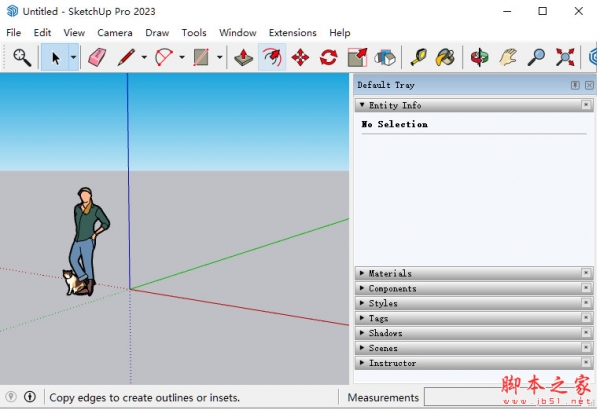The height and width of the screenshot is (410, 600).
Task: Open the Help menu
Action: point(340,33)
